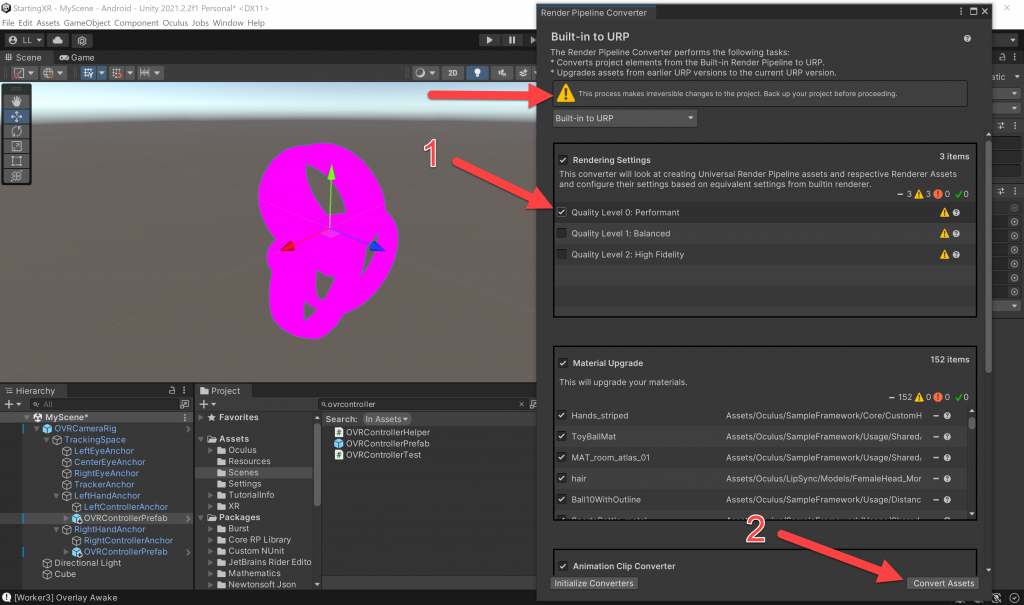This screenshot has width=1024, height=605.
Task: Toggle scene lighting lightbulb
Action: 477,73
